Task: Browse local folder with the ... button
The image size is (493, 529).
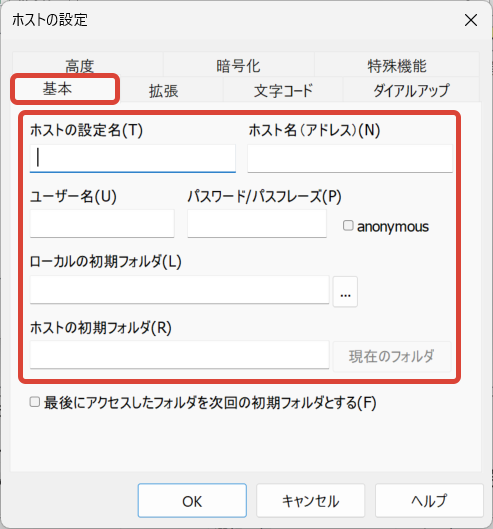Action: (345, 292)
